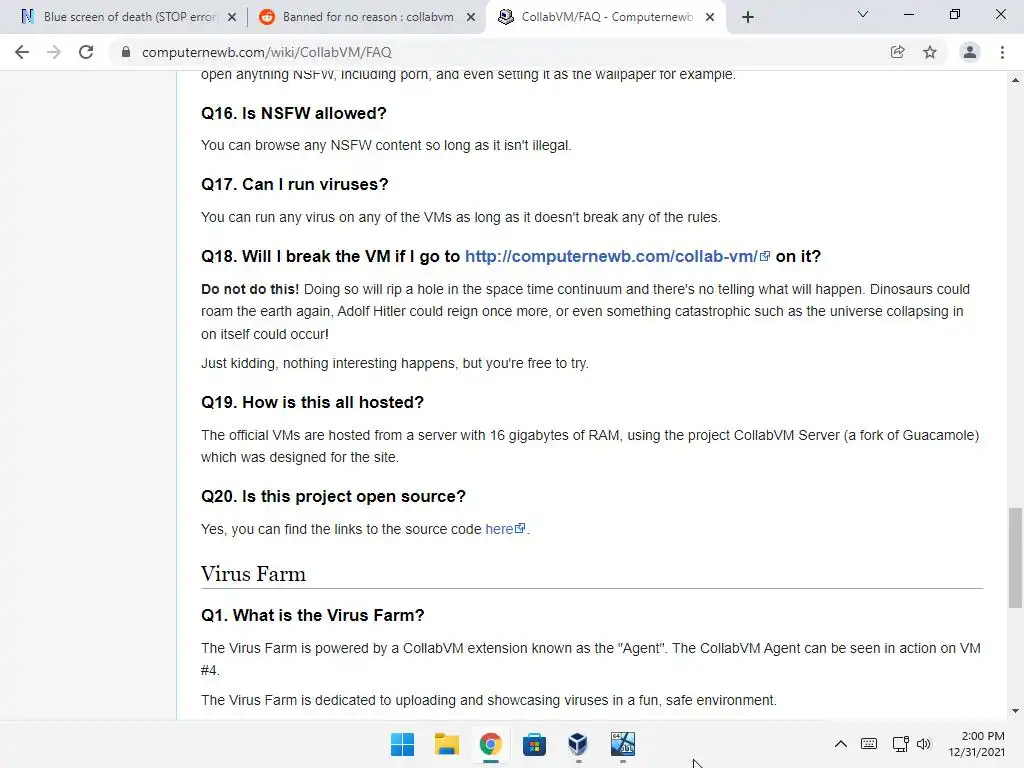Open the volume tray icon
This screenshot has height=768, width=1024.
pyautogui.click(x=923, y=744)
